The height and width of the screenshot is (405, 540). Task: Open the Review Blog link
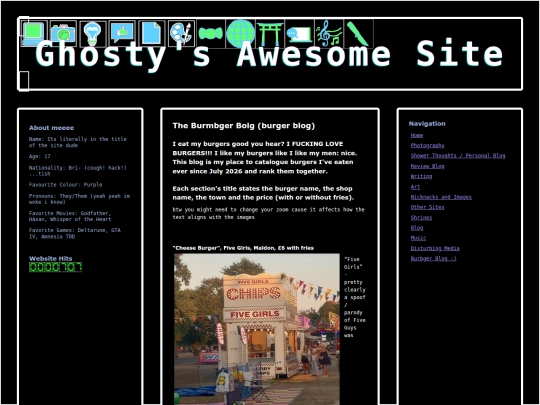tap(427, 166)
